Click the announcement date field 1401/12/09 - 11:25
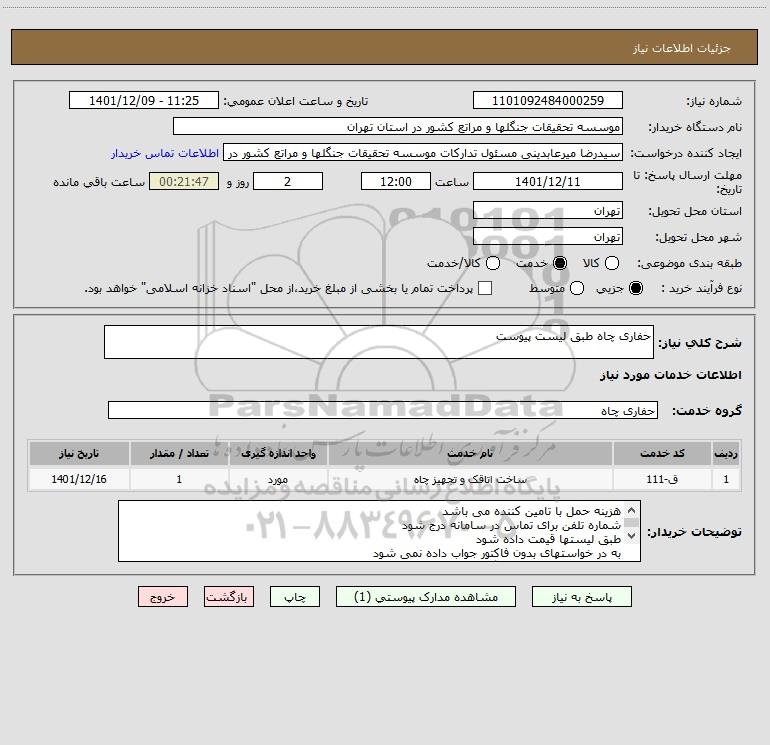 pyautogui.click(x=144, y=101)
